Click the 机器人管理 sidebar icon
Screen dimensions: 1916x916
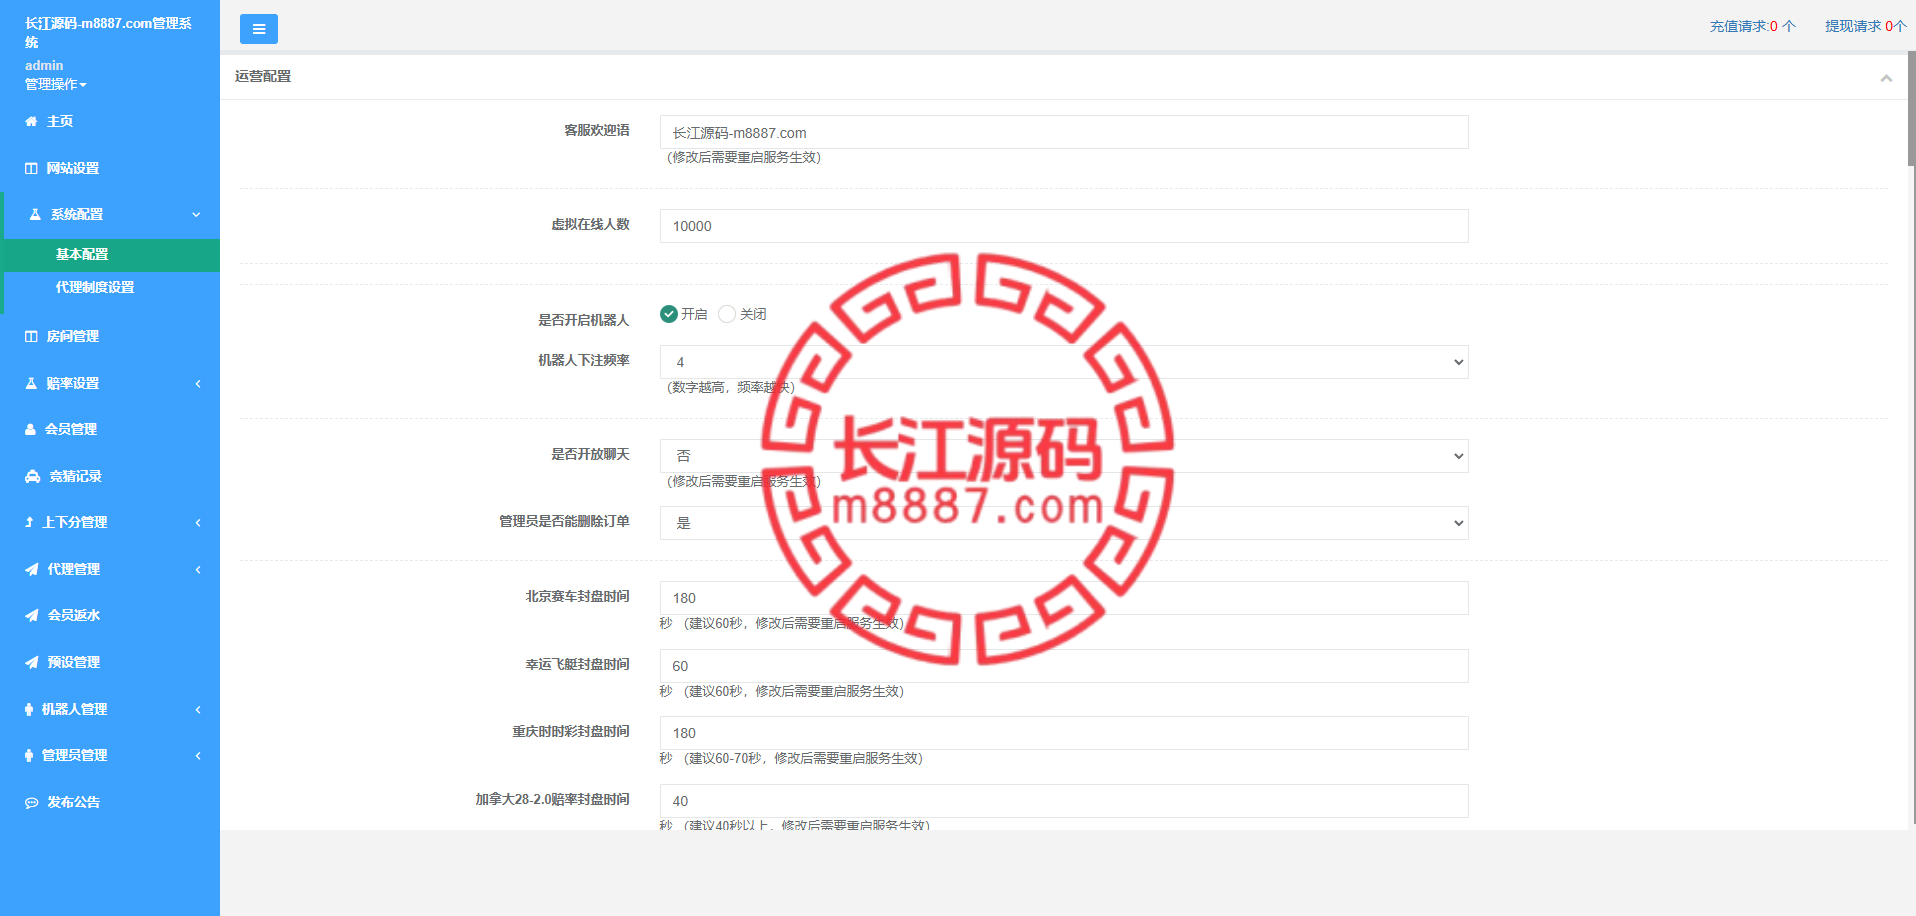coord(29,709)
